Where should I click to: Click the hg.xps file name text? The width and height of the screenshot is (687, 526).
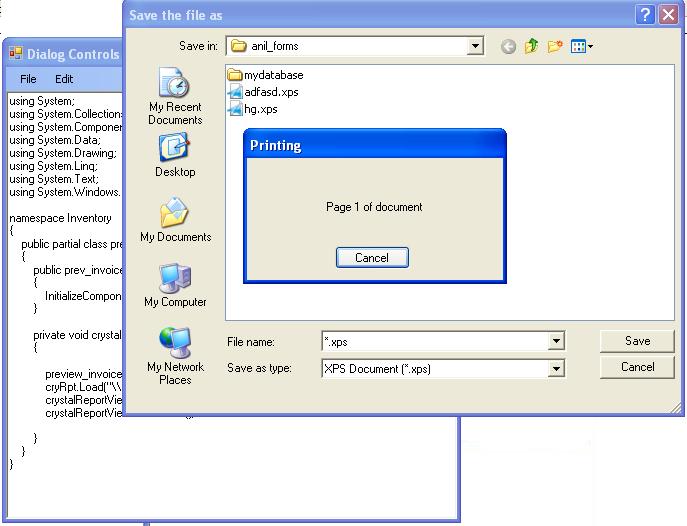tap(261, 109)
